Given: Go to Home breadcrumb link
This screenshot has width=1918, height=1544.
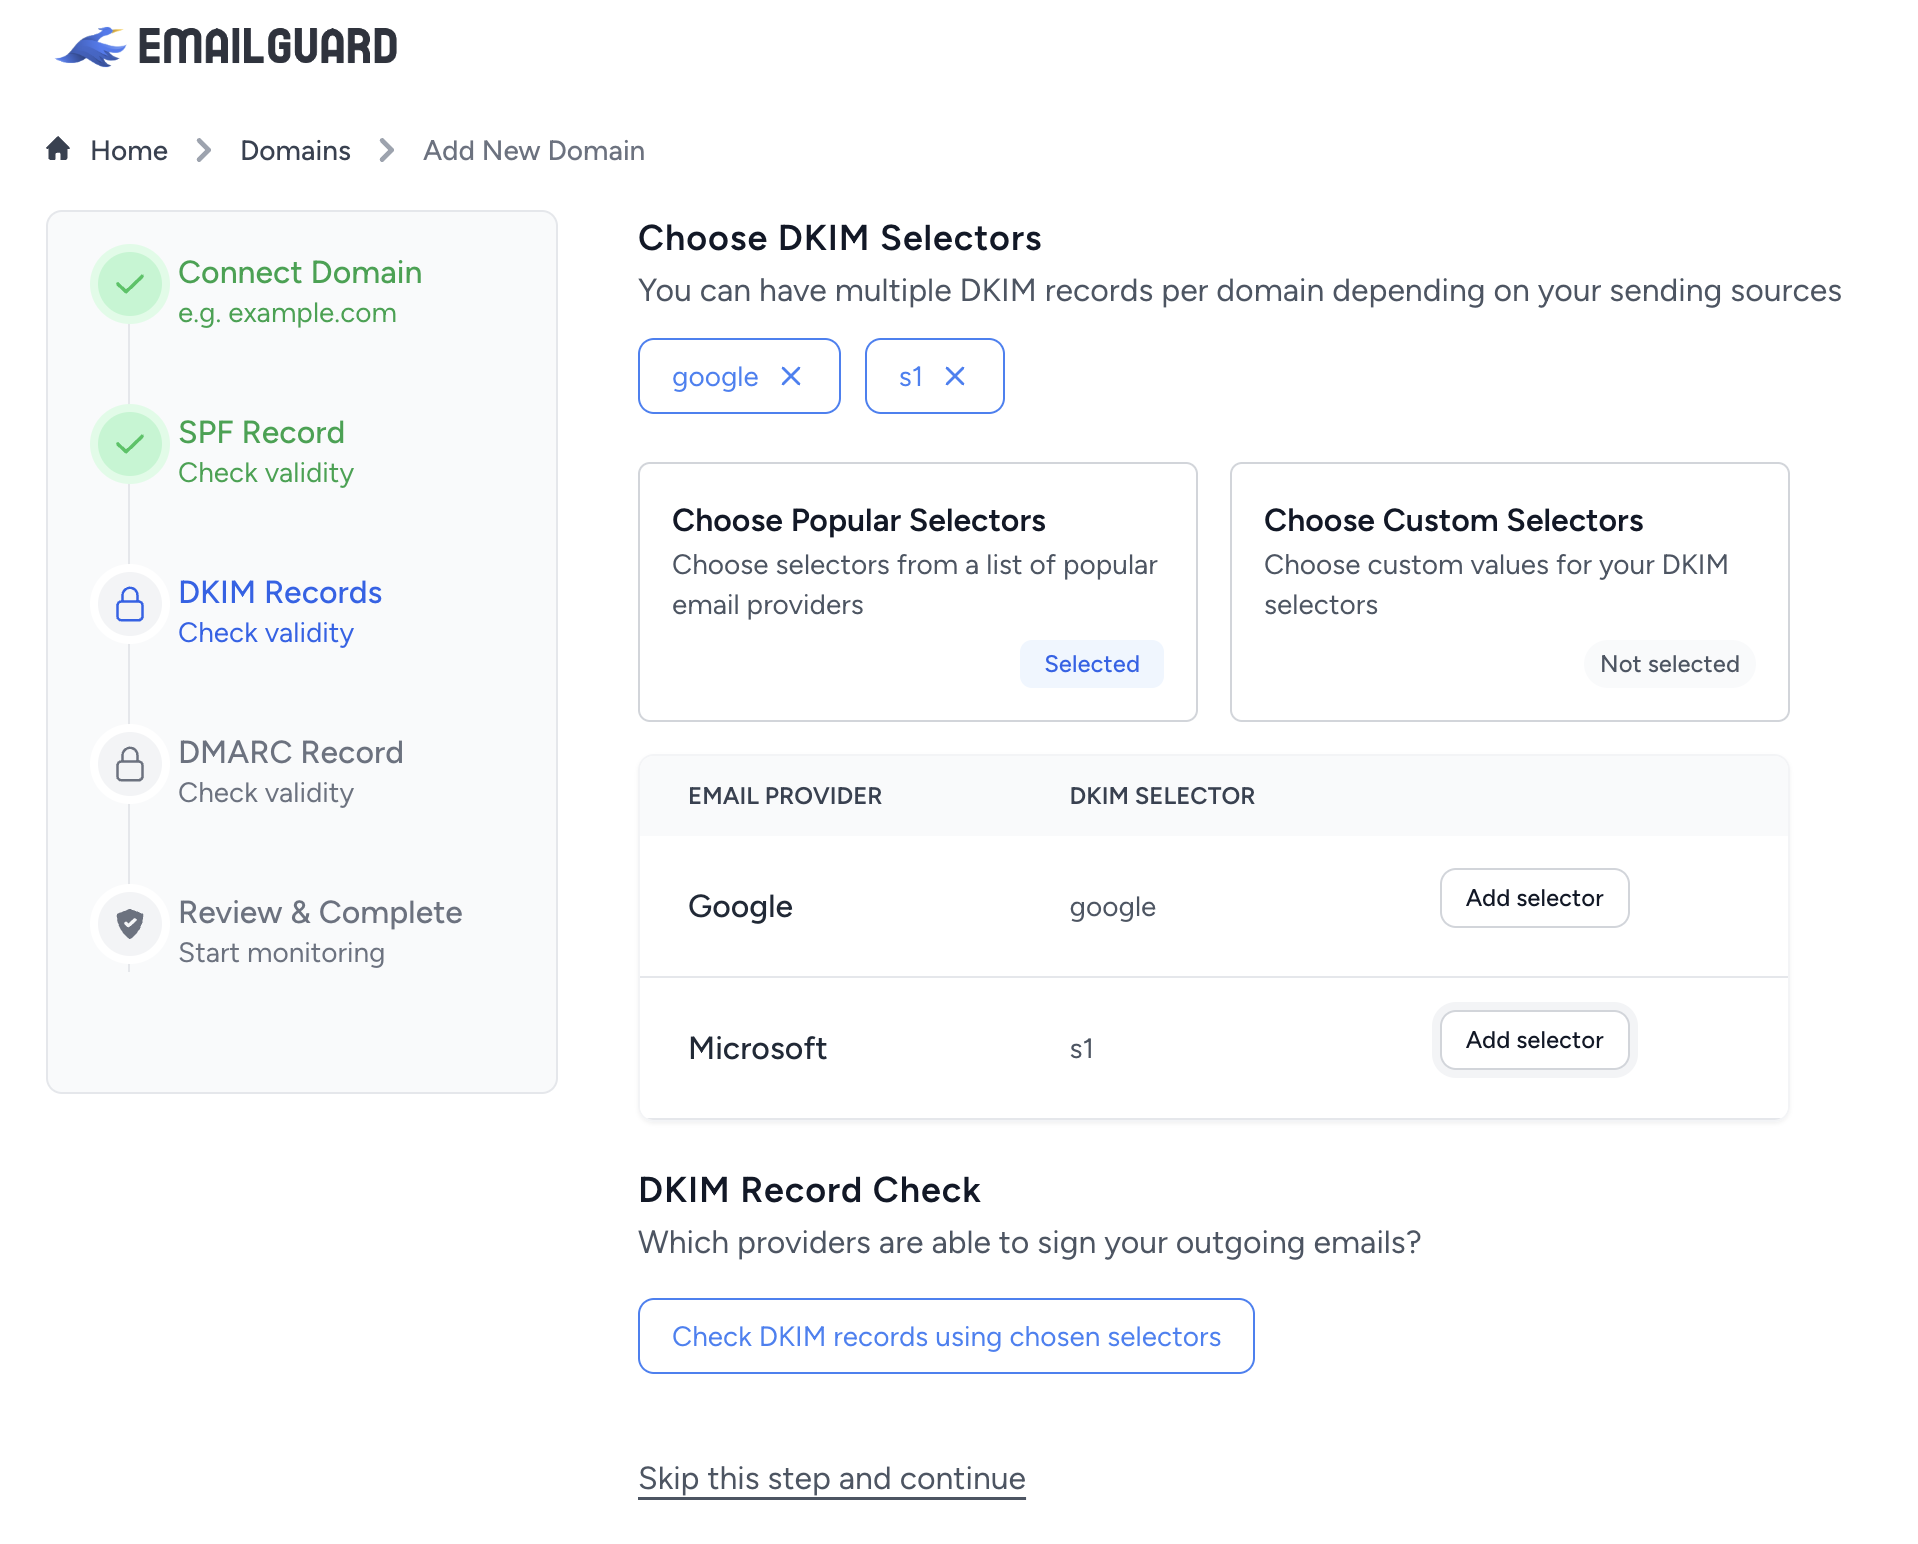Looking at the screenshot, I should coord(129,150).
